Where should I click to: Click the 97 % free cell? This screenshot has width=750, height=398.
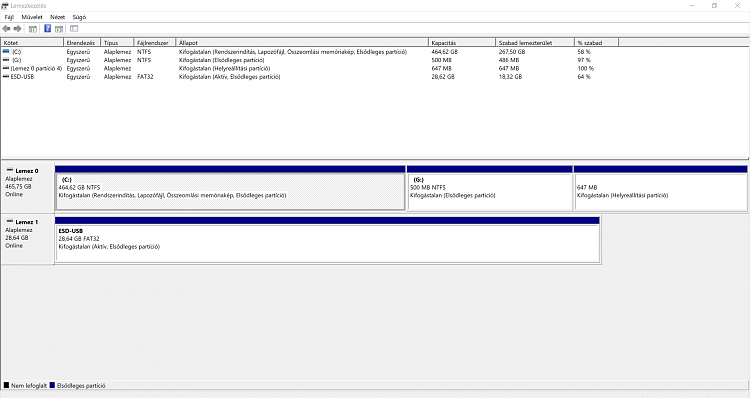(584, 60)
